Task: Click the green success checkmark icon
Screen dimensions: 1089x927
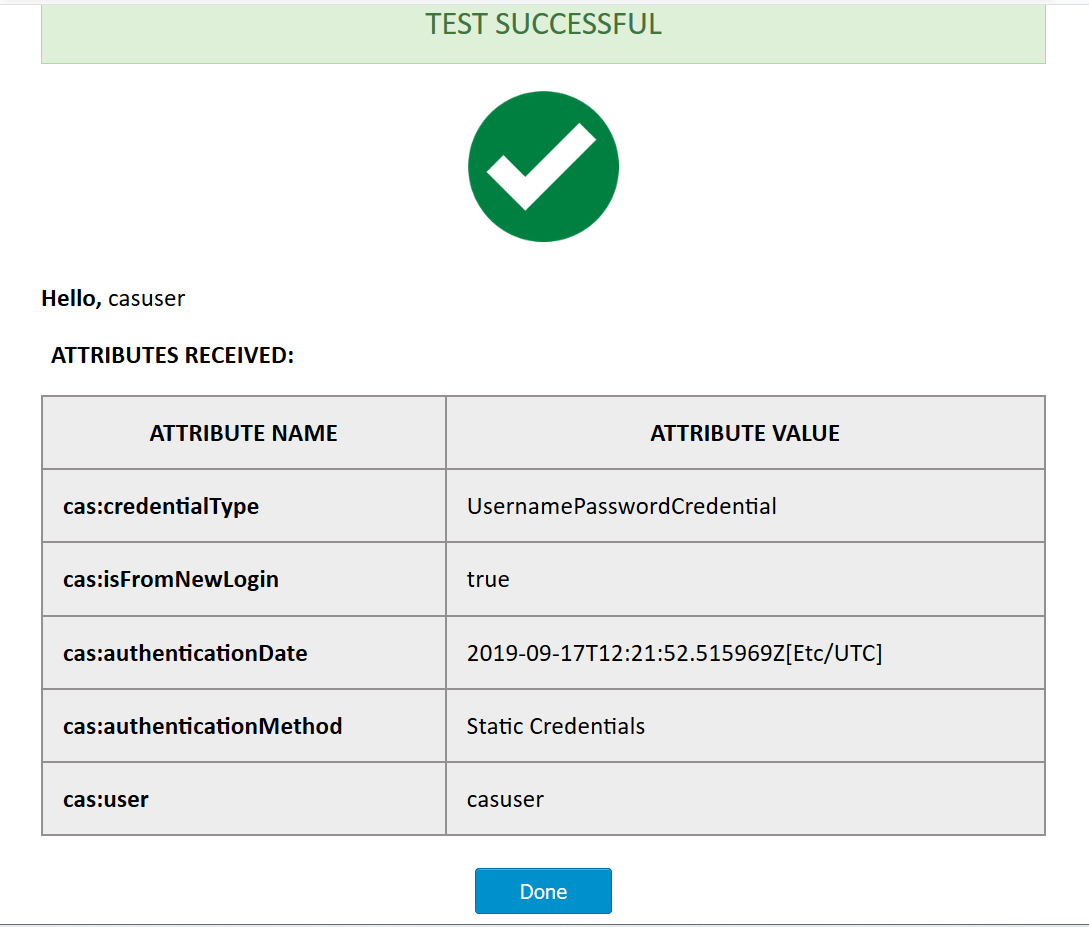Action: [543, 166]
